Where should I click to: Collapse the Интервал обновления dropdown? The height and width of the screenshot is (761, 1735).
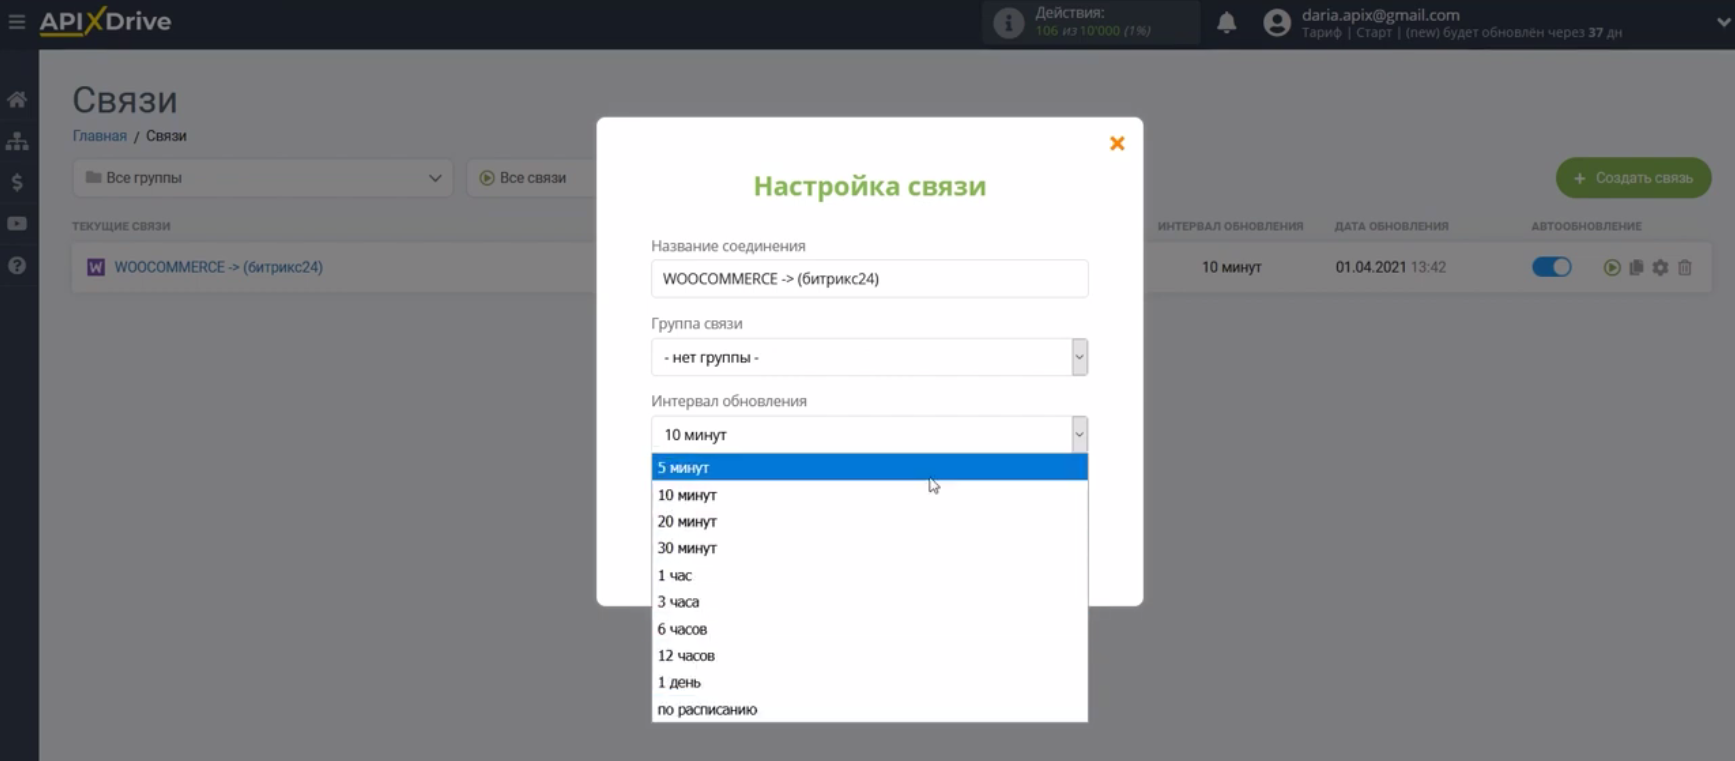869,435
